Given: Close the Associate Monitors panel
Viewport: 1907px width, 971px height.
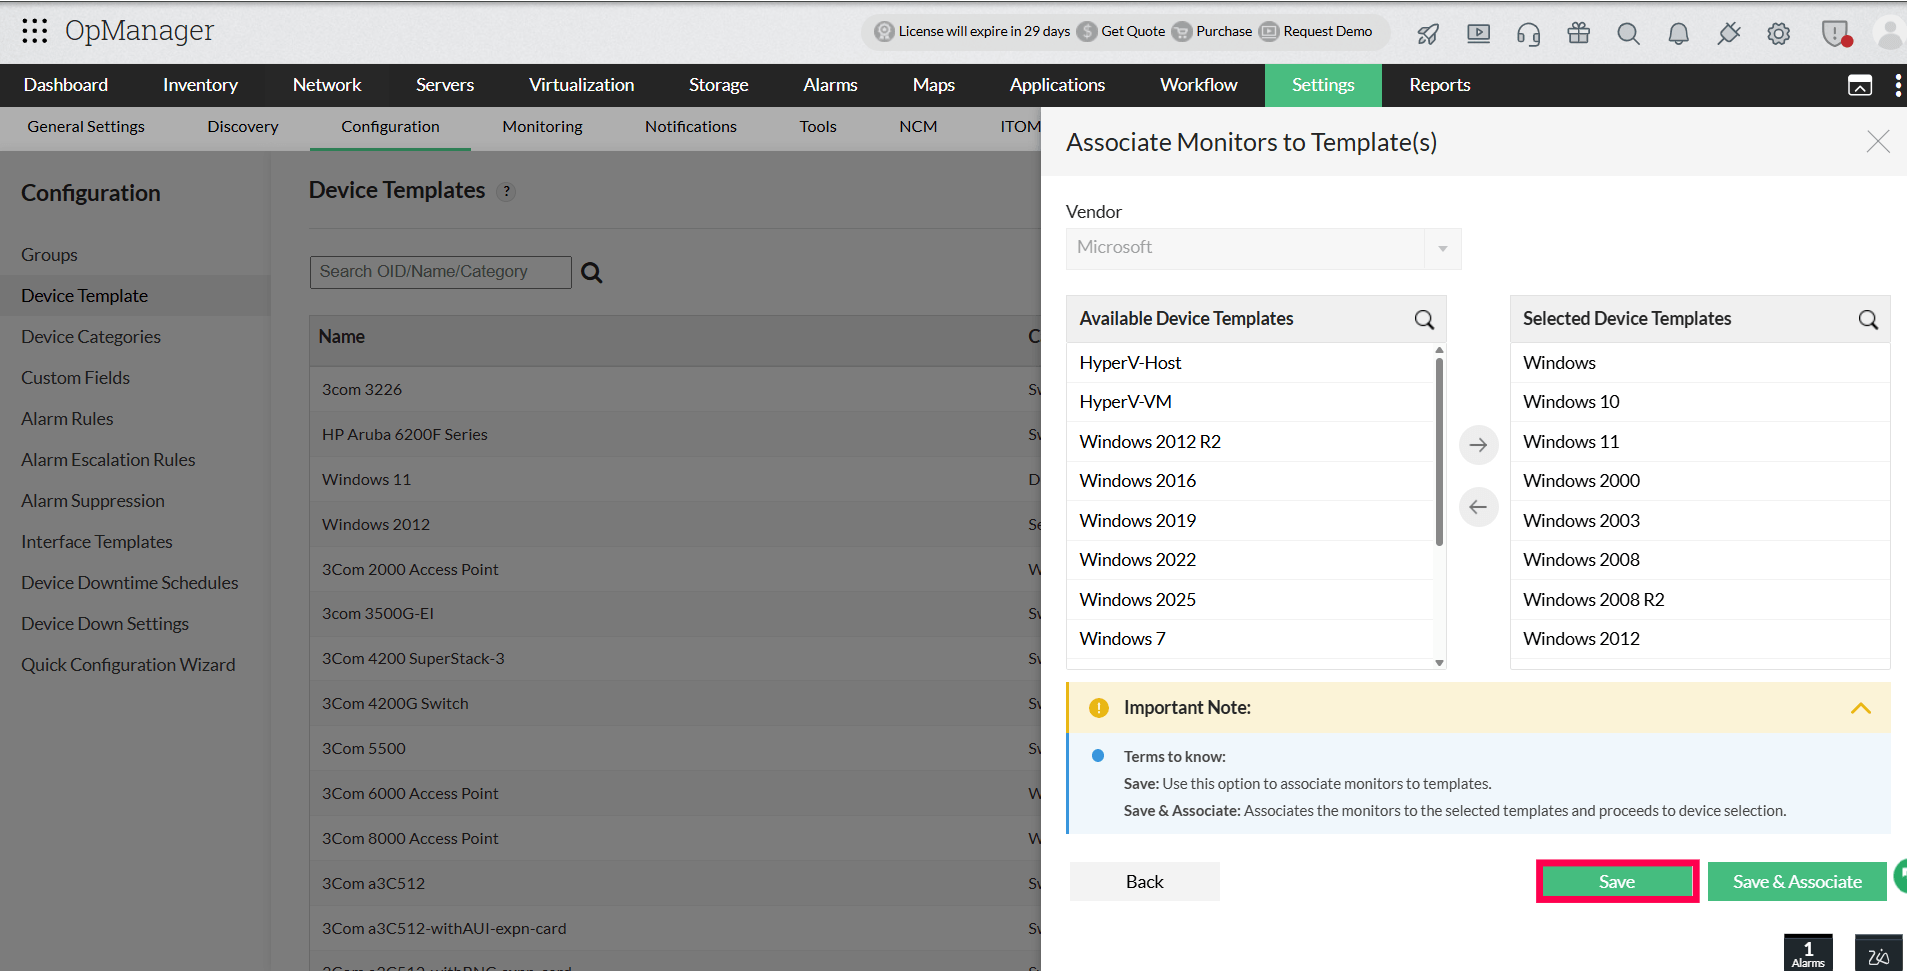Looking at the screenshot, I should [x=1878, y=142].
